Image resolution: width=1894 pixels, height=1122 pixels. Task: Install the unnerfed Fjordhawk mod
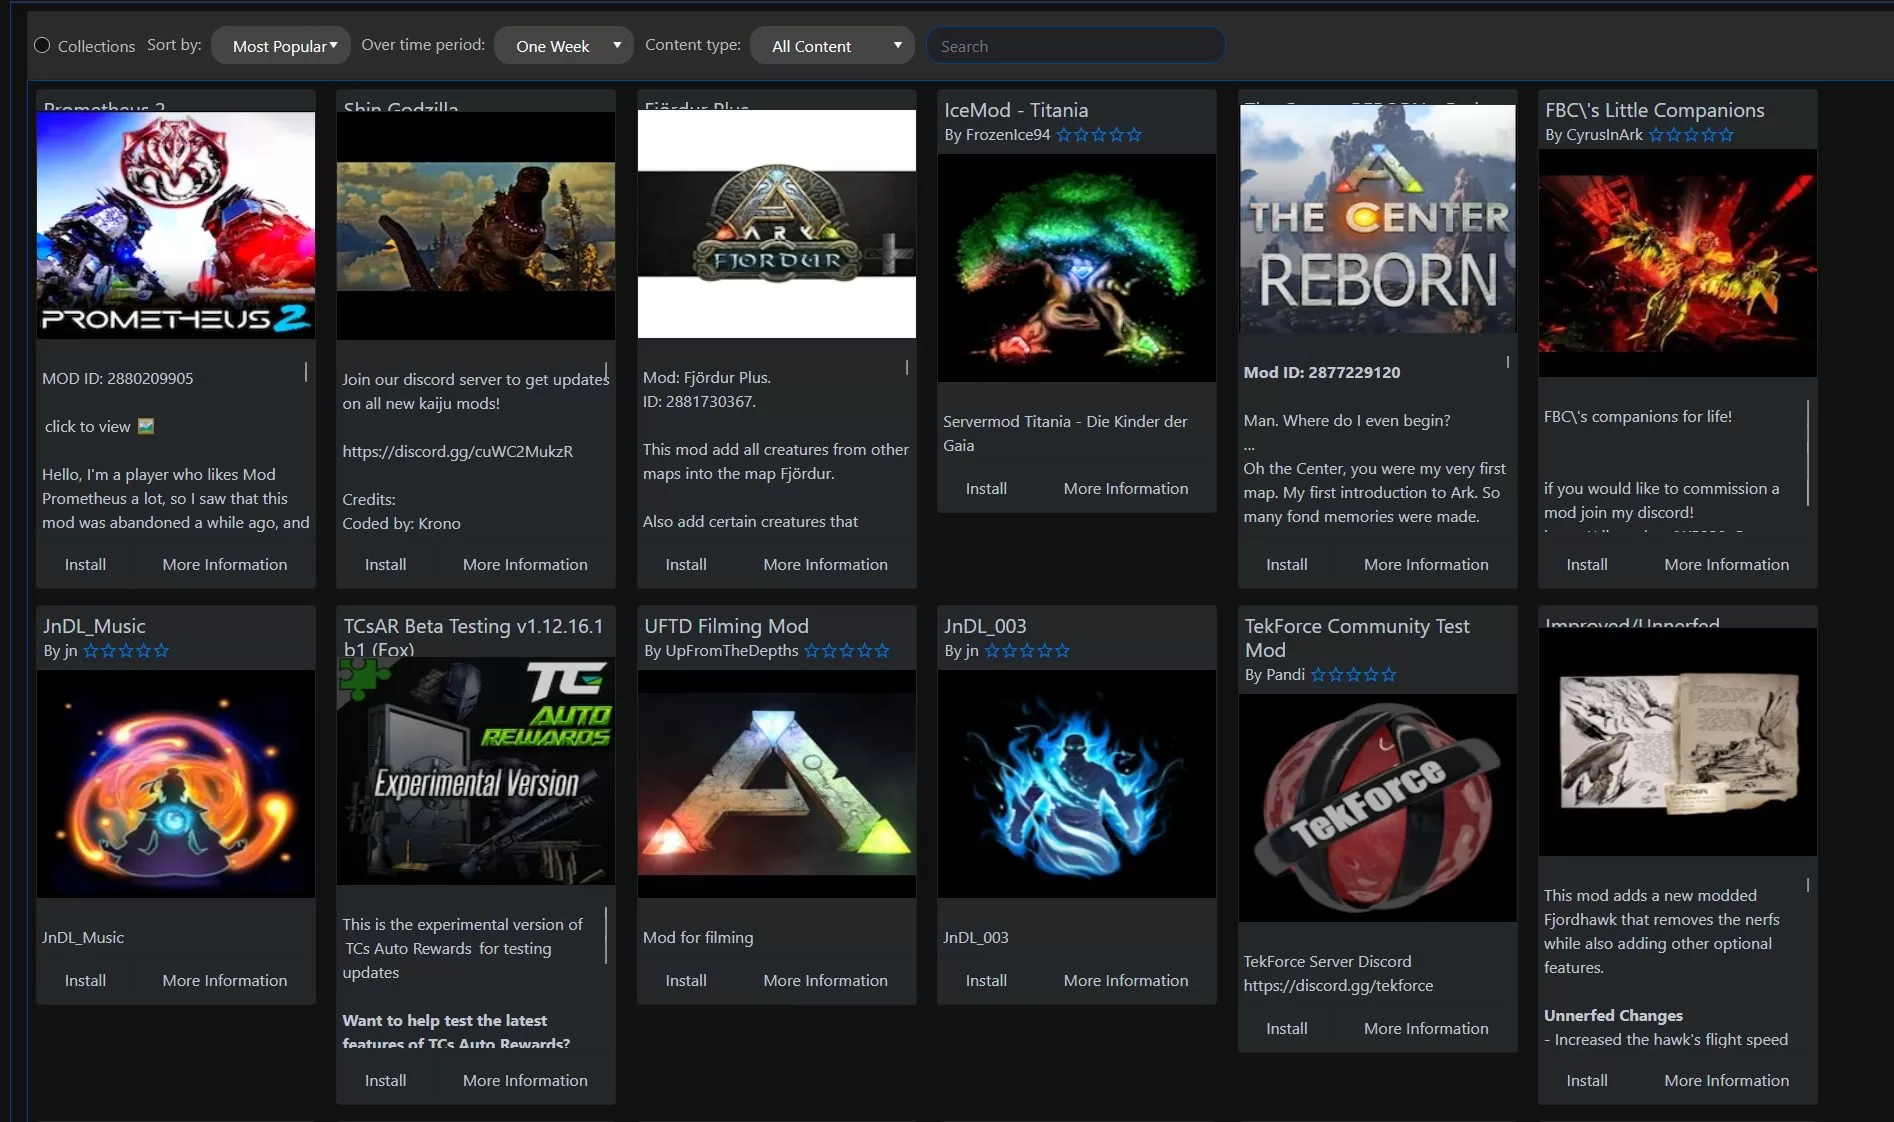1587,1080
